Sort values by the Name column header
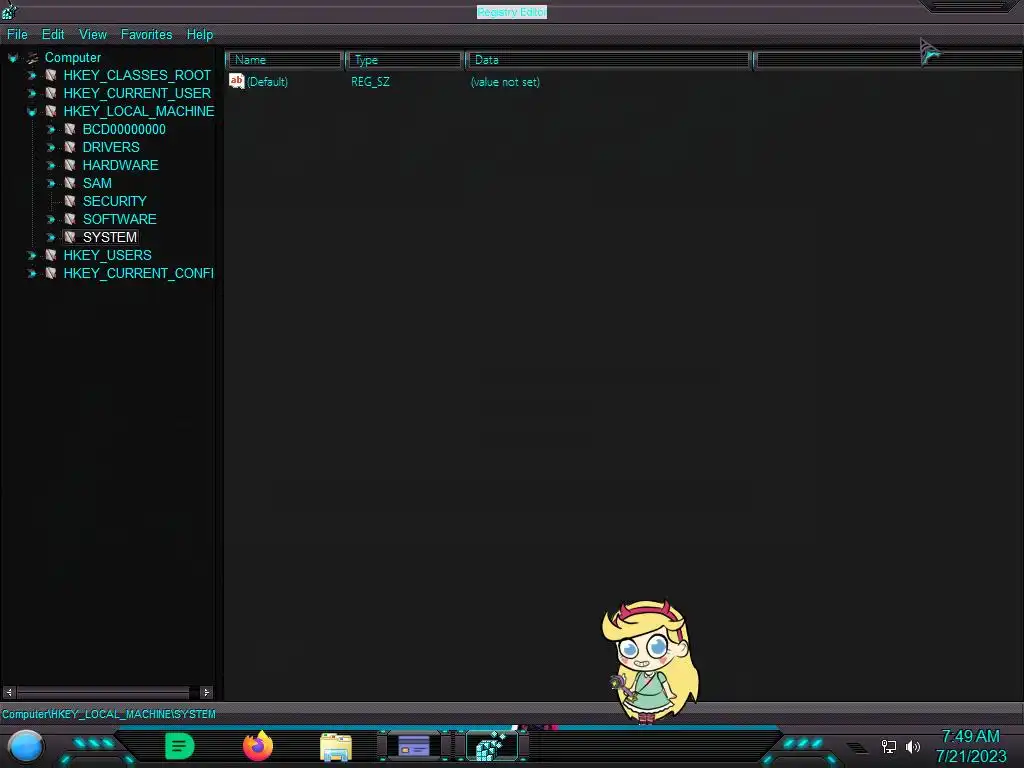 [284, 60]
